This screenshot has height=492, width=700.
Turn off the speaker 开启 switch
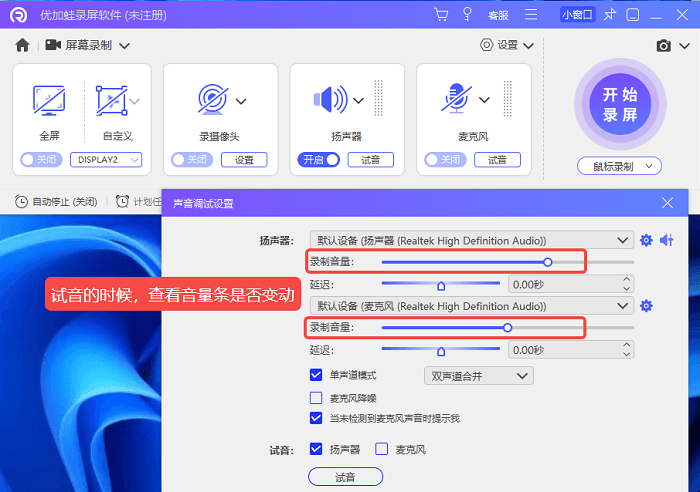[x=319, y=159]
